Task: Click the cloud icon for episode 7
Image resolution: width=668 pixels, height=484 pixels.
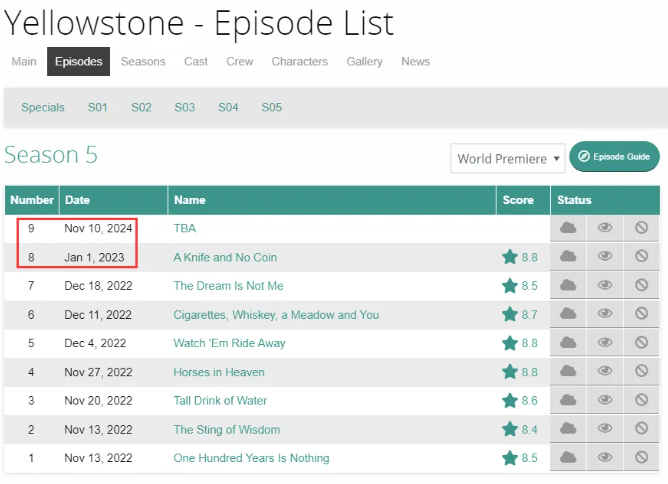Action: point(568,285)
